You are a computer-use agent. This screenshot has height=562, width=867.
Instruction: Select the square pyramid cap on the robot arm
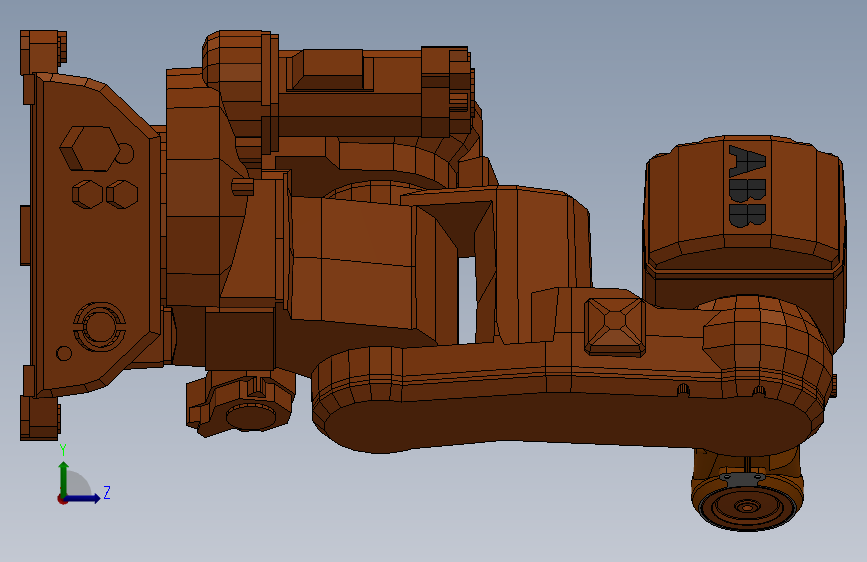tap(615, 326)
